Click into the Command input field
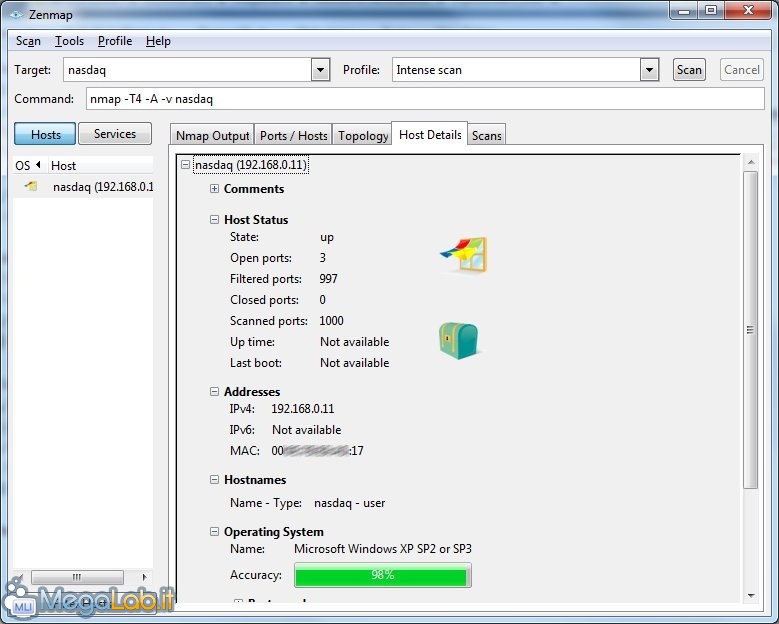This screenshot has height=624, width=779. click(425, 99)
